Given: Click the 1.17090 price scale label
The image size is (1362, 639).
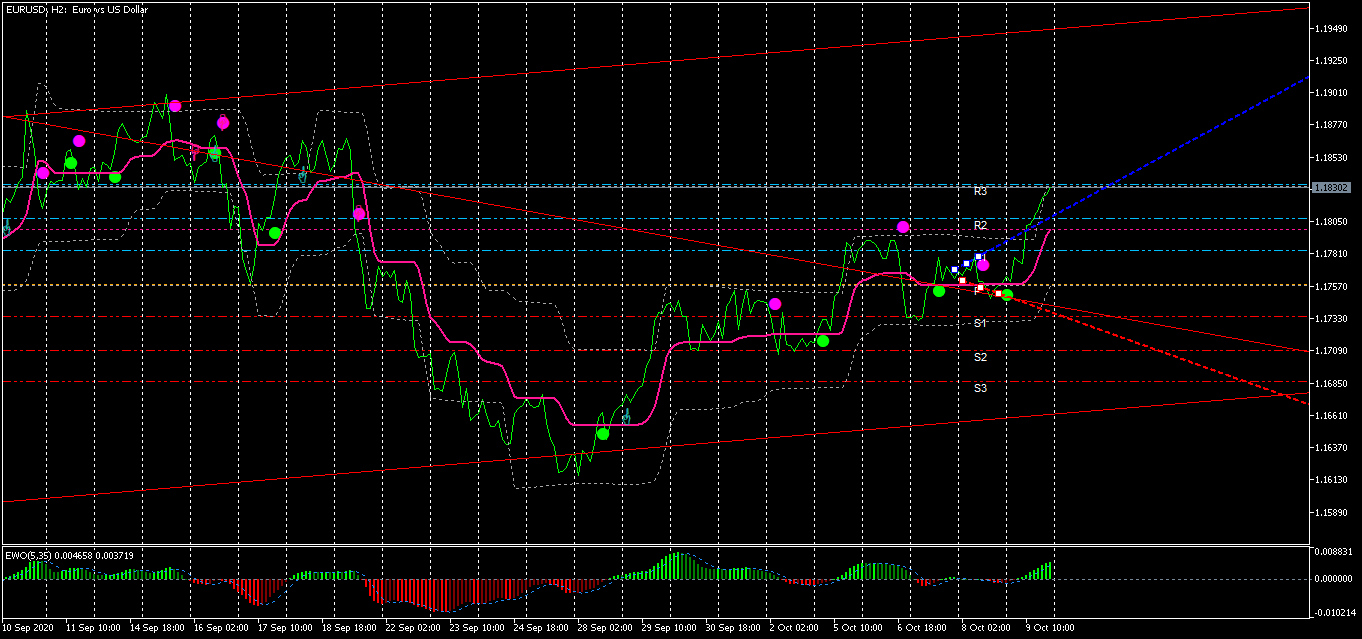Looking at the screenshot, I should coord(1333,351).
